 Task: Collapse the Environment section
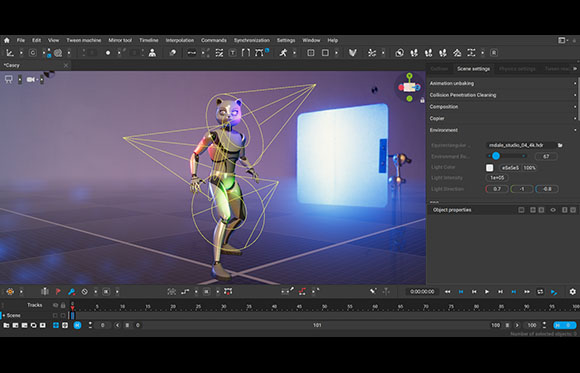pos(502,130)
